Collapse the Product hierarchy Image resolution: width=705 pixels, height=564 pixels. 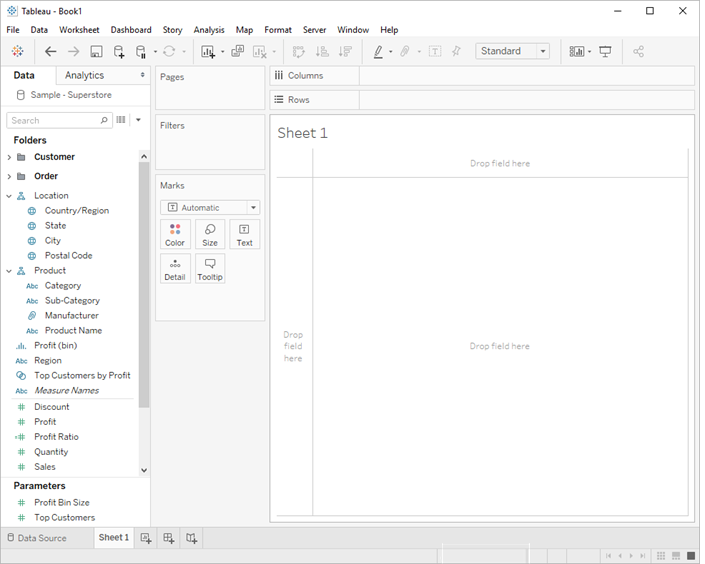pyautogui.click(x=9, y=271)
